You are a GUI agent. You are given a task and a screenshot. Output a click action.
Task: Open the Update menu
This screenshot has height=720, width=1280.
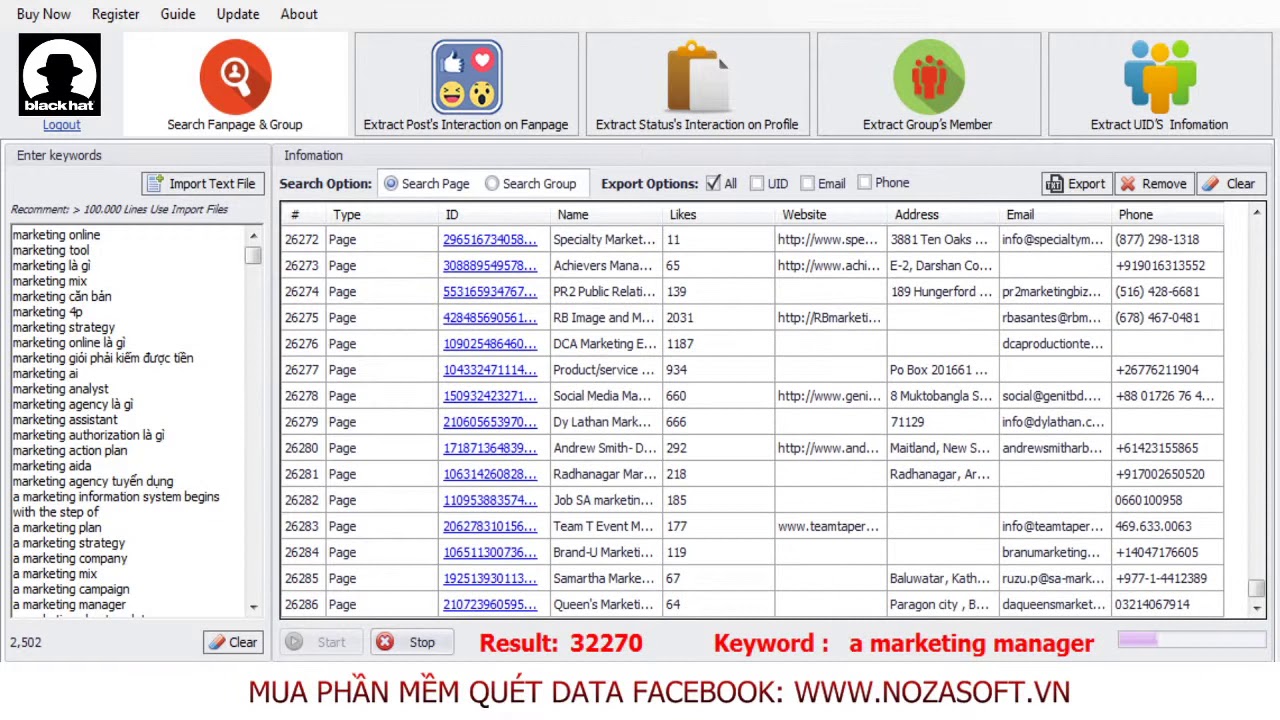click(x=238, y=14)
